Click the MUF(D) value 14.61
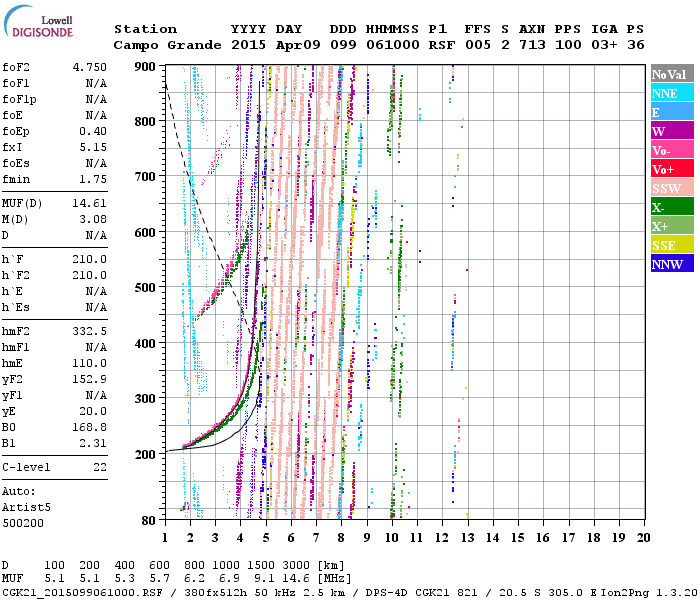Viewport: 700px width, 600px height. pyautogui.click(x=90, y=204)
